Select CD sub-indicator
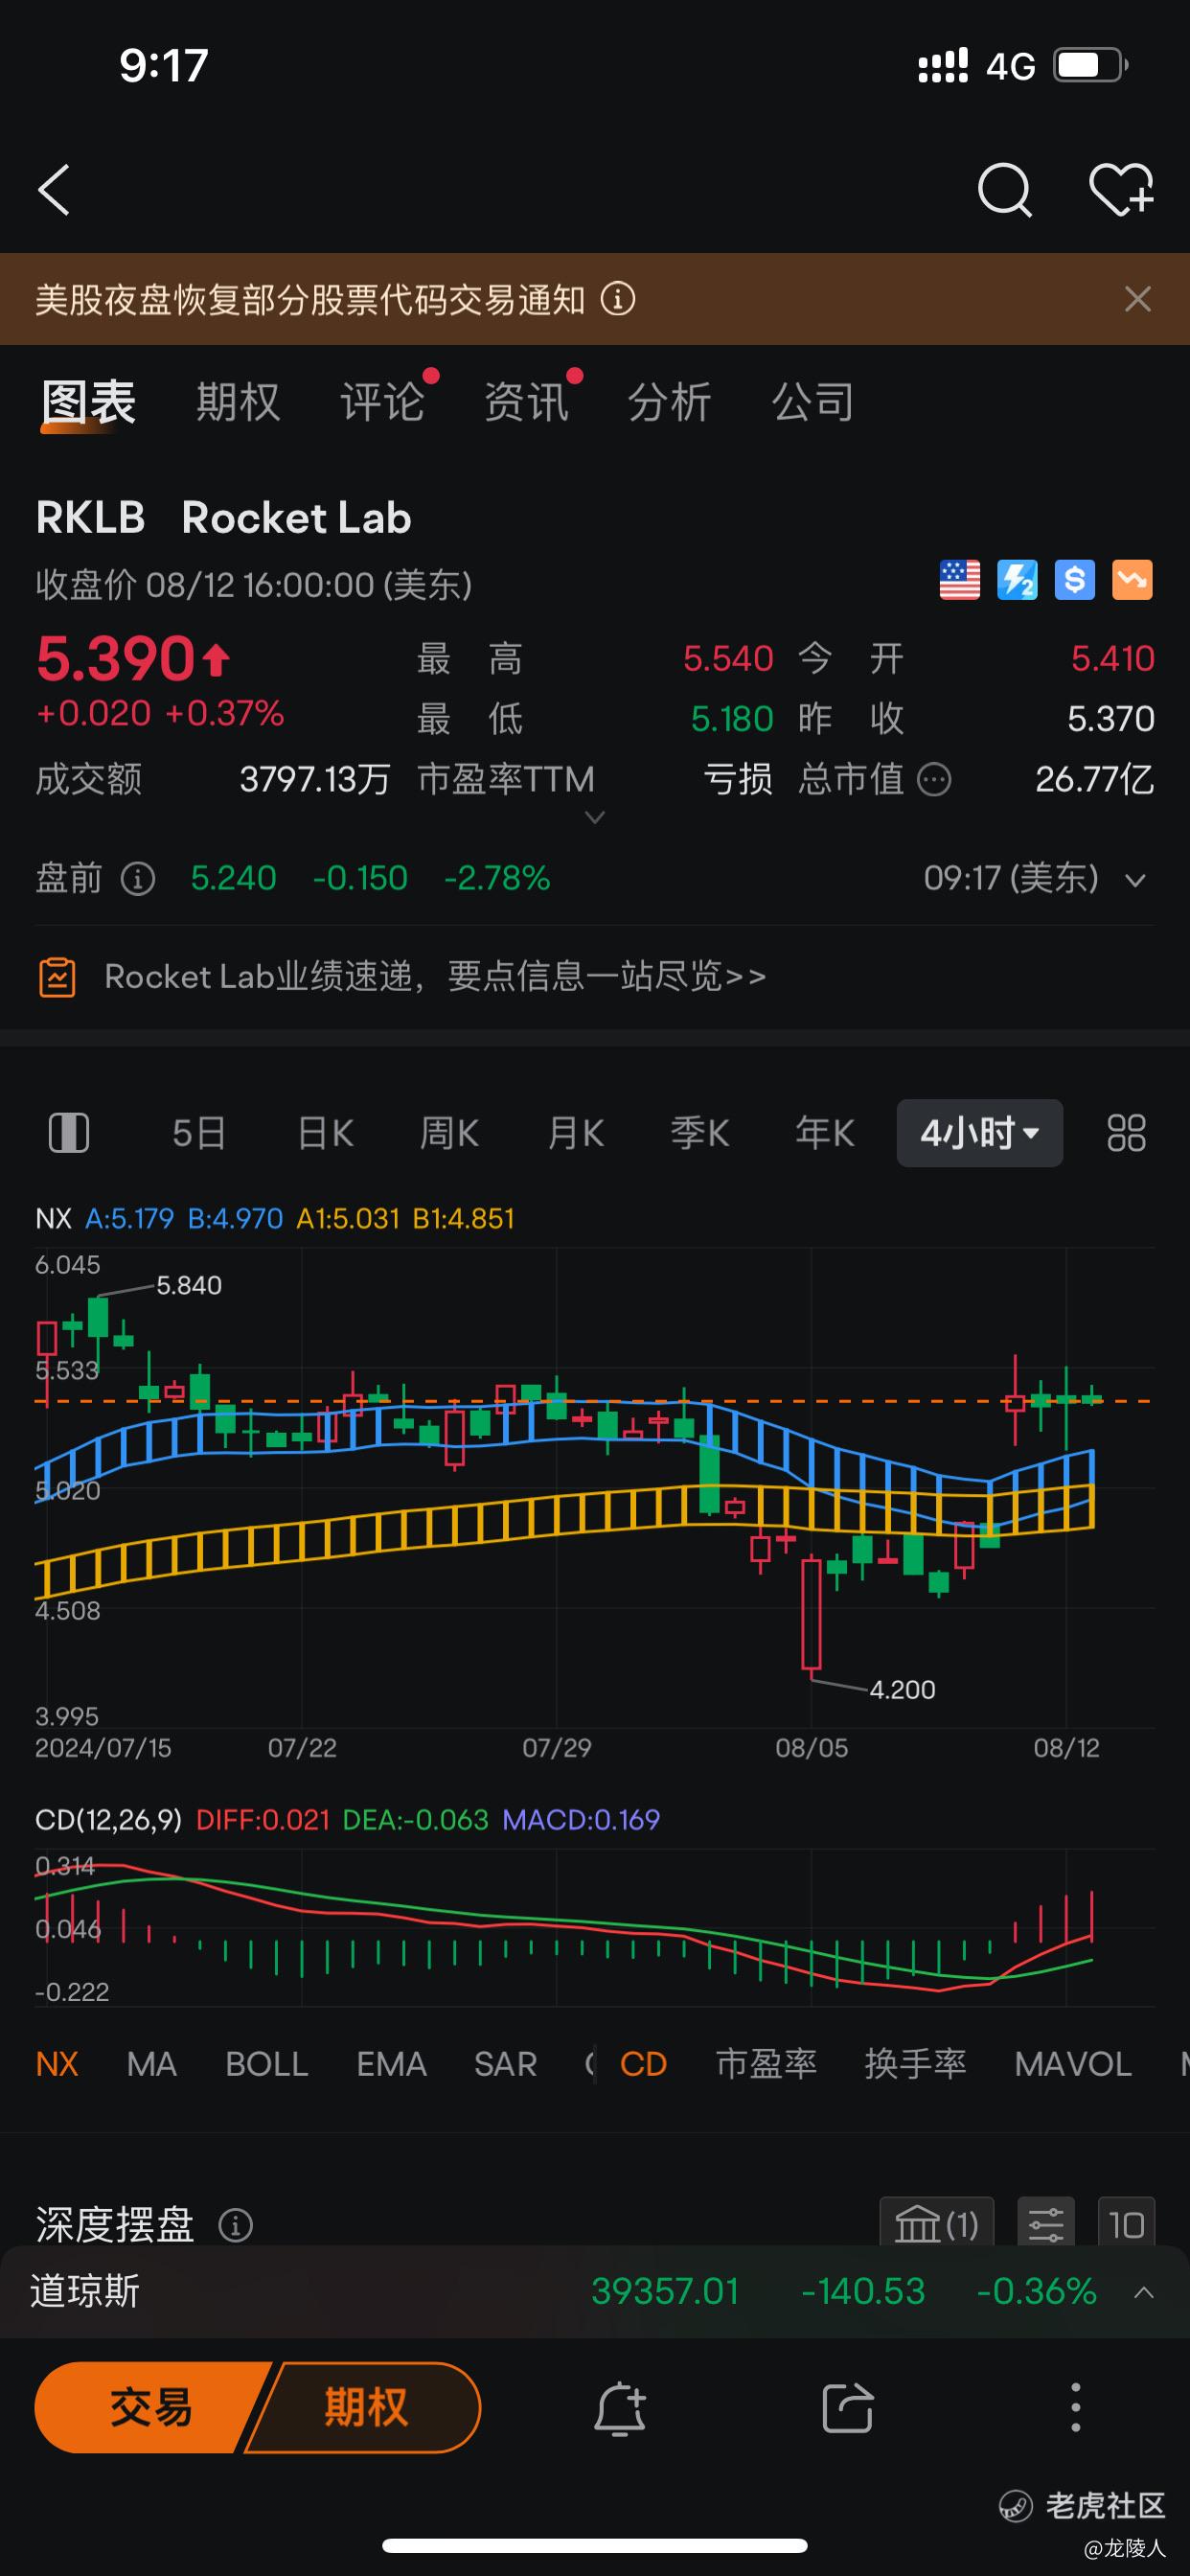Image resolution: width=1190 pixels, height=2576 pixels. click(x=643, y=2063)
